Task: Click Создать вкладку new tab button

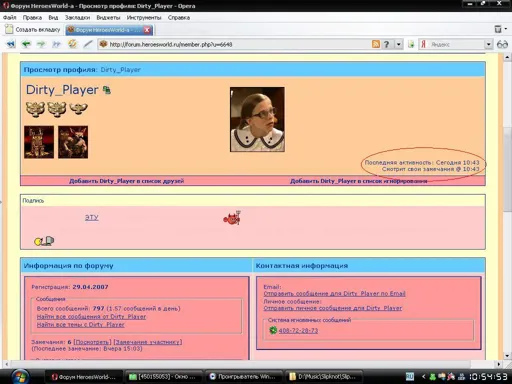Action: (x=33, y=30)
